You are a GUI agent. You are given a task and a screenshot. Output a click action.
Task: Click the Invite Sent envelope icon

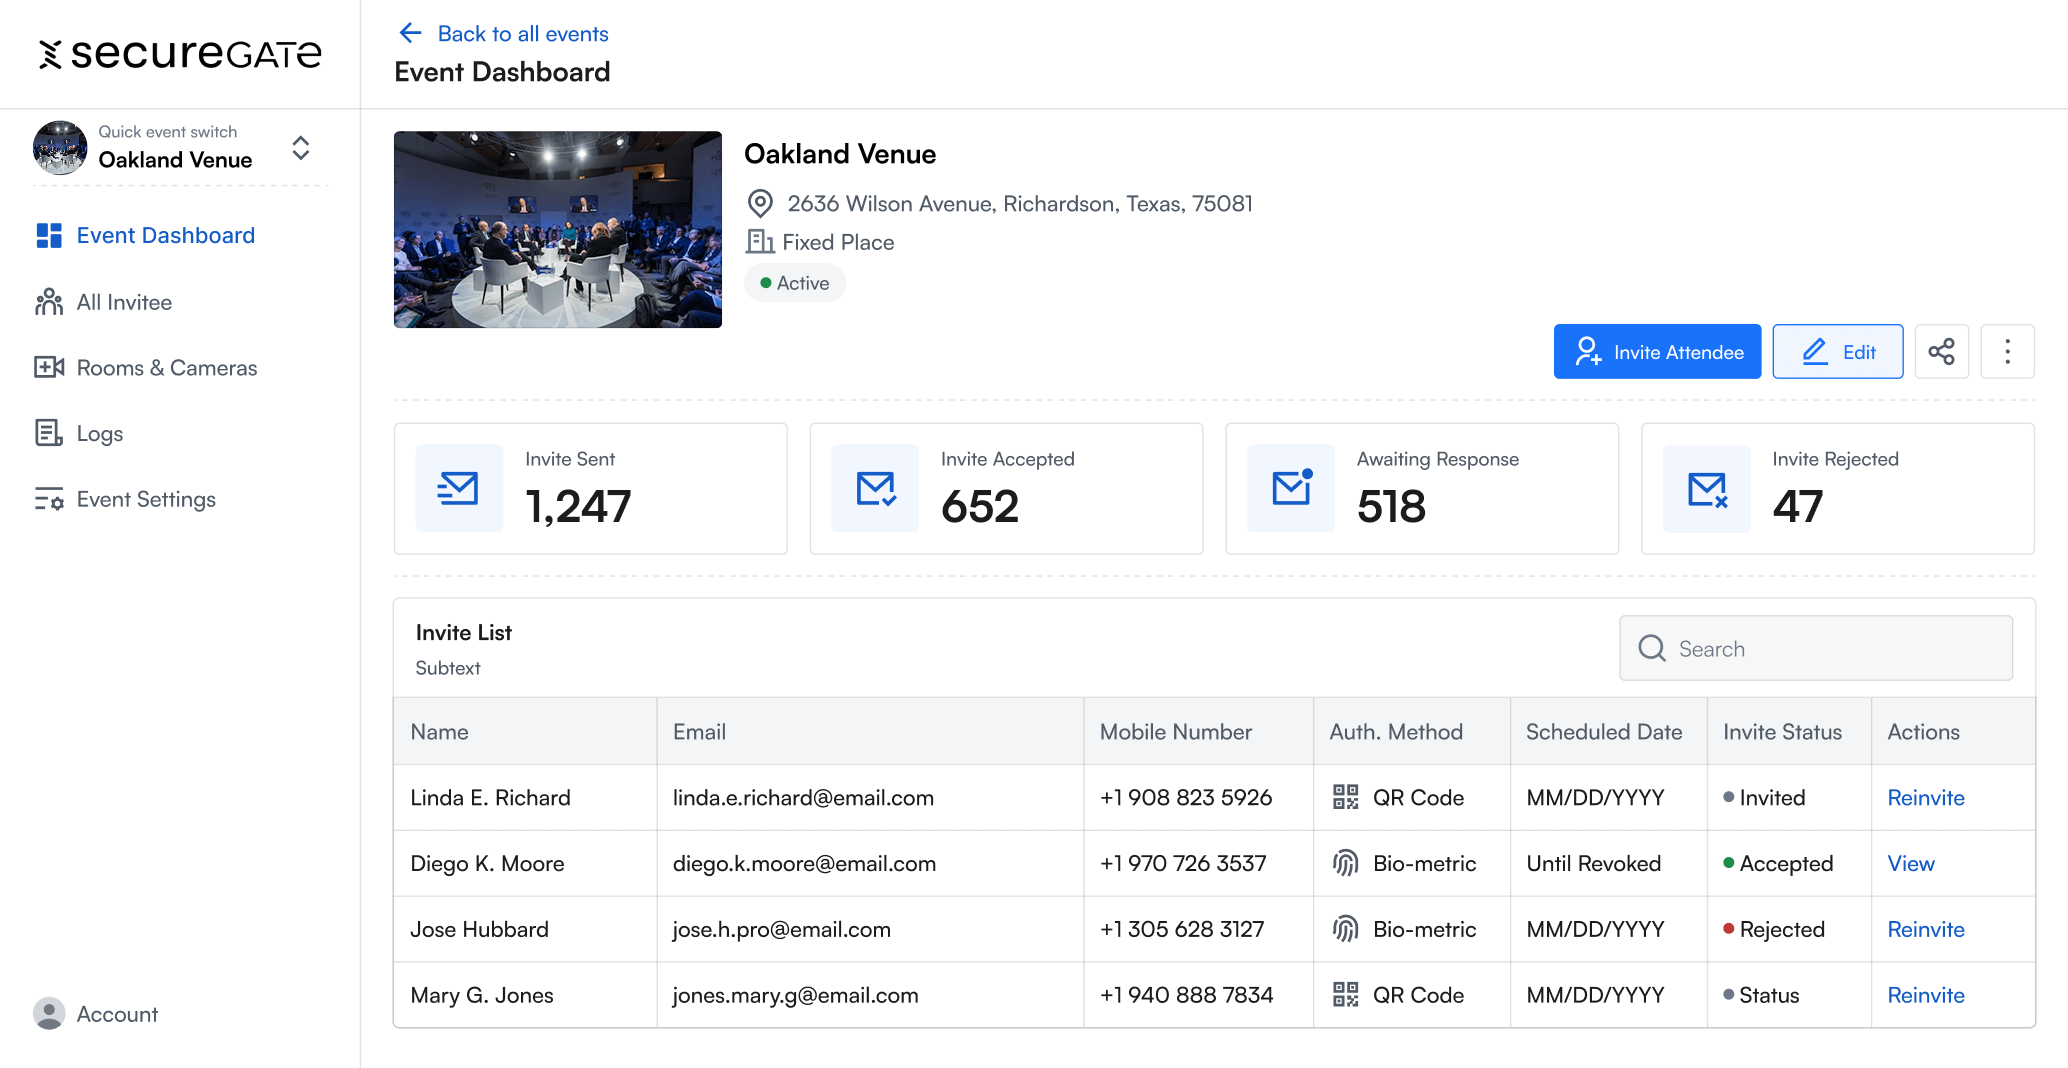tap(459, 488)
